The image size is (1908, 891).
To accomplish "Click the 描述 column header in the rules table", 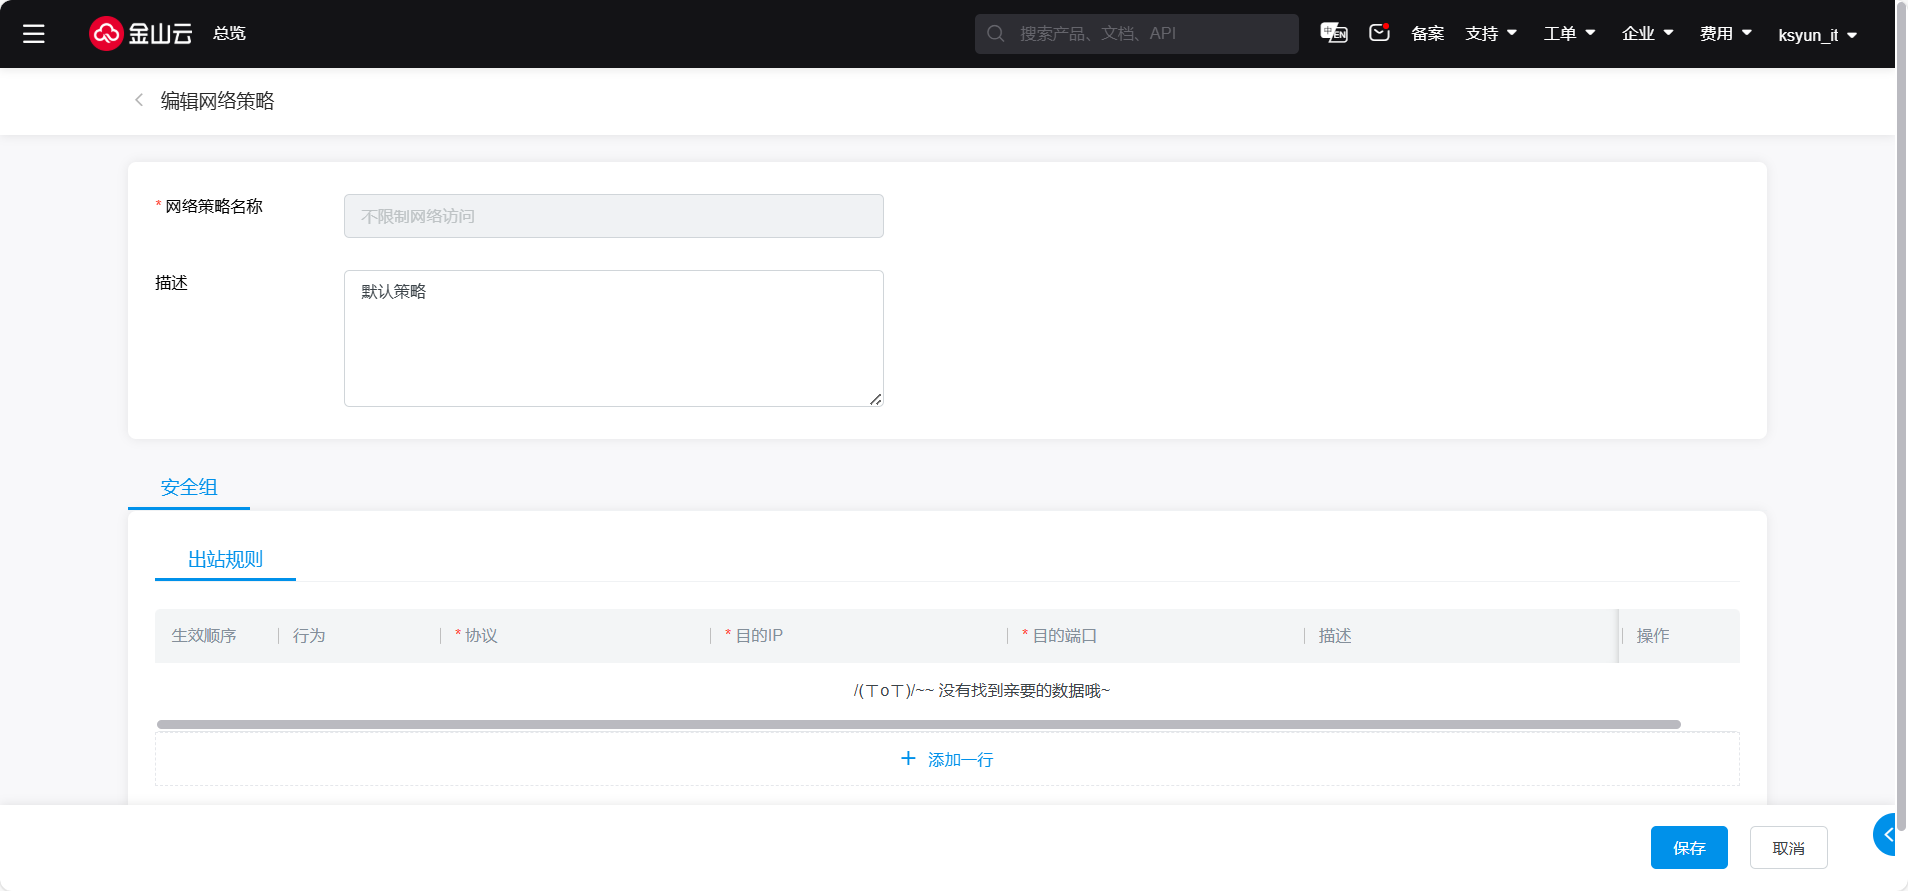I will click(x=1335, y=636).
